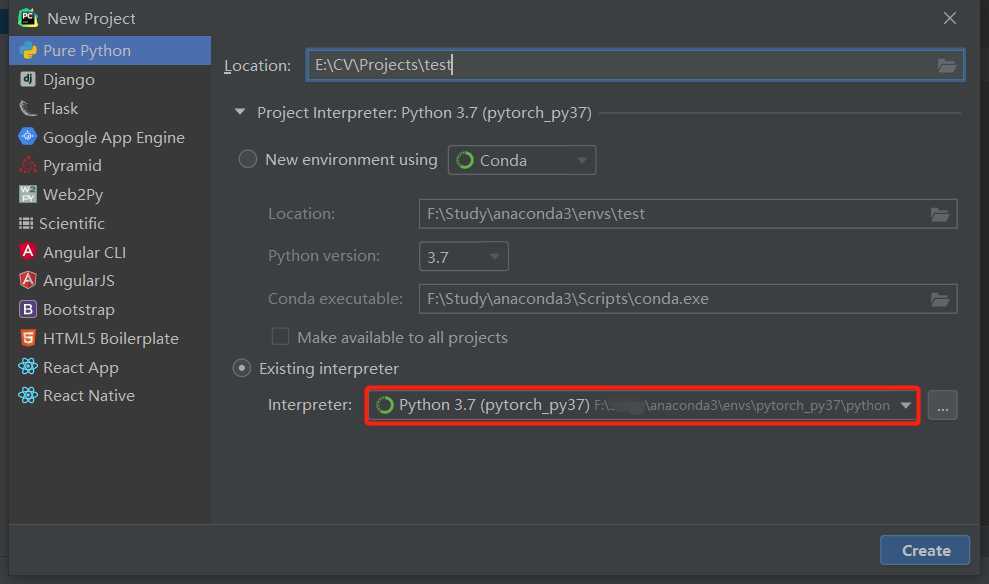Click HTML5 Boilerplate label
Image resolution: width=989 pixels, height=584 pixels.
point(111,339)
